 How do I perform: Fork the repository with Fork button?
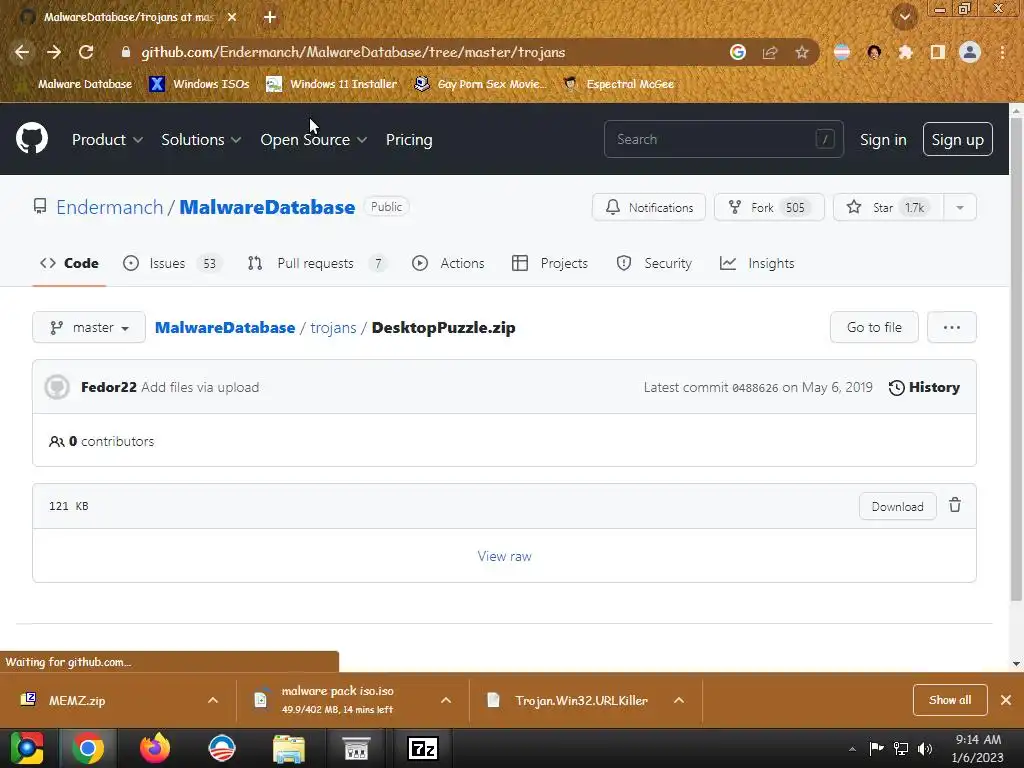point(769,208)
